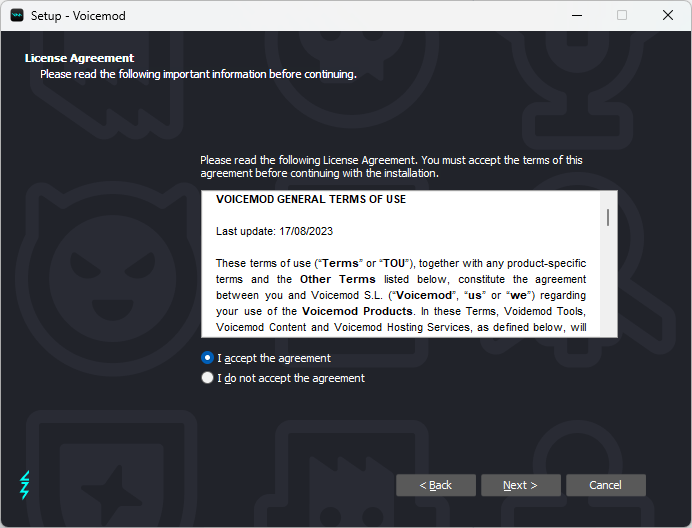Click the Next > button
692x528 pixels.
click(521, 485)
